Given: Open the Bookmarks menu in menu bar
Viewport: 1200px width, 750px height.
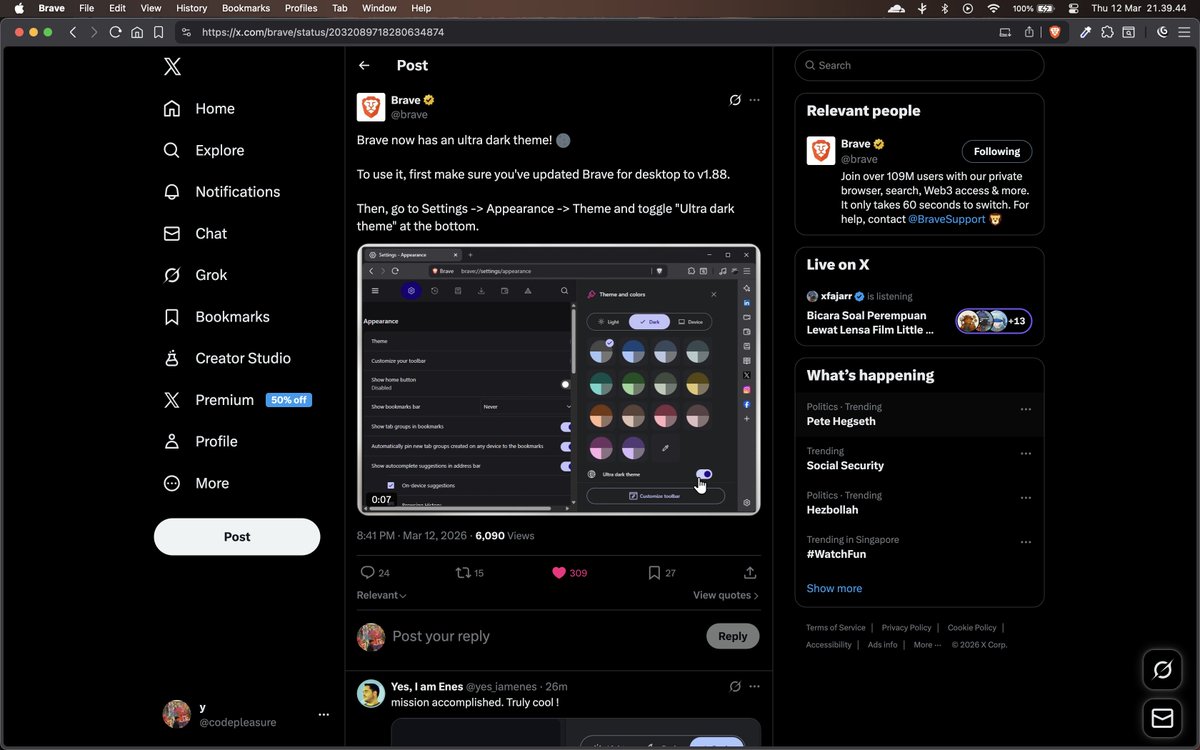Looking at the screenshot, I should 246,8.
